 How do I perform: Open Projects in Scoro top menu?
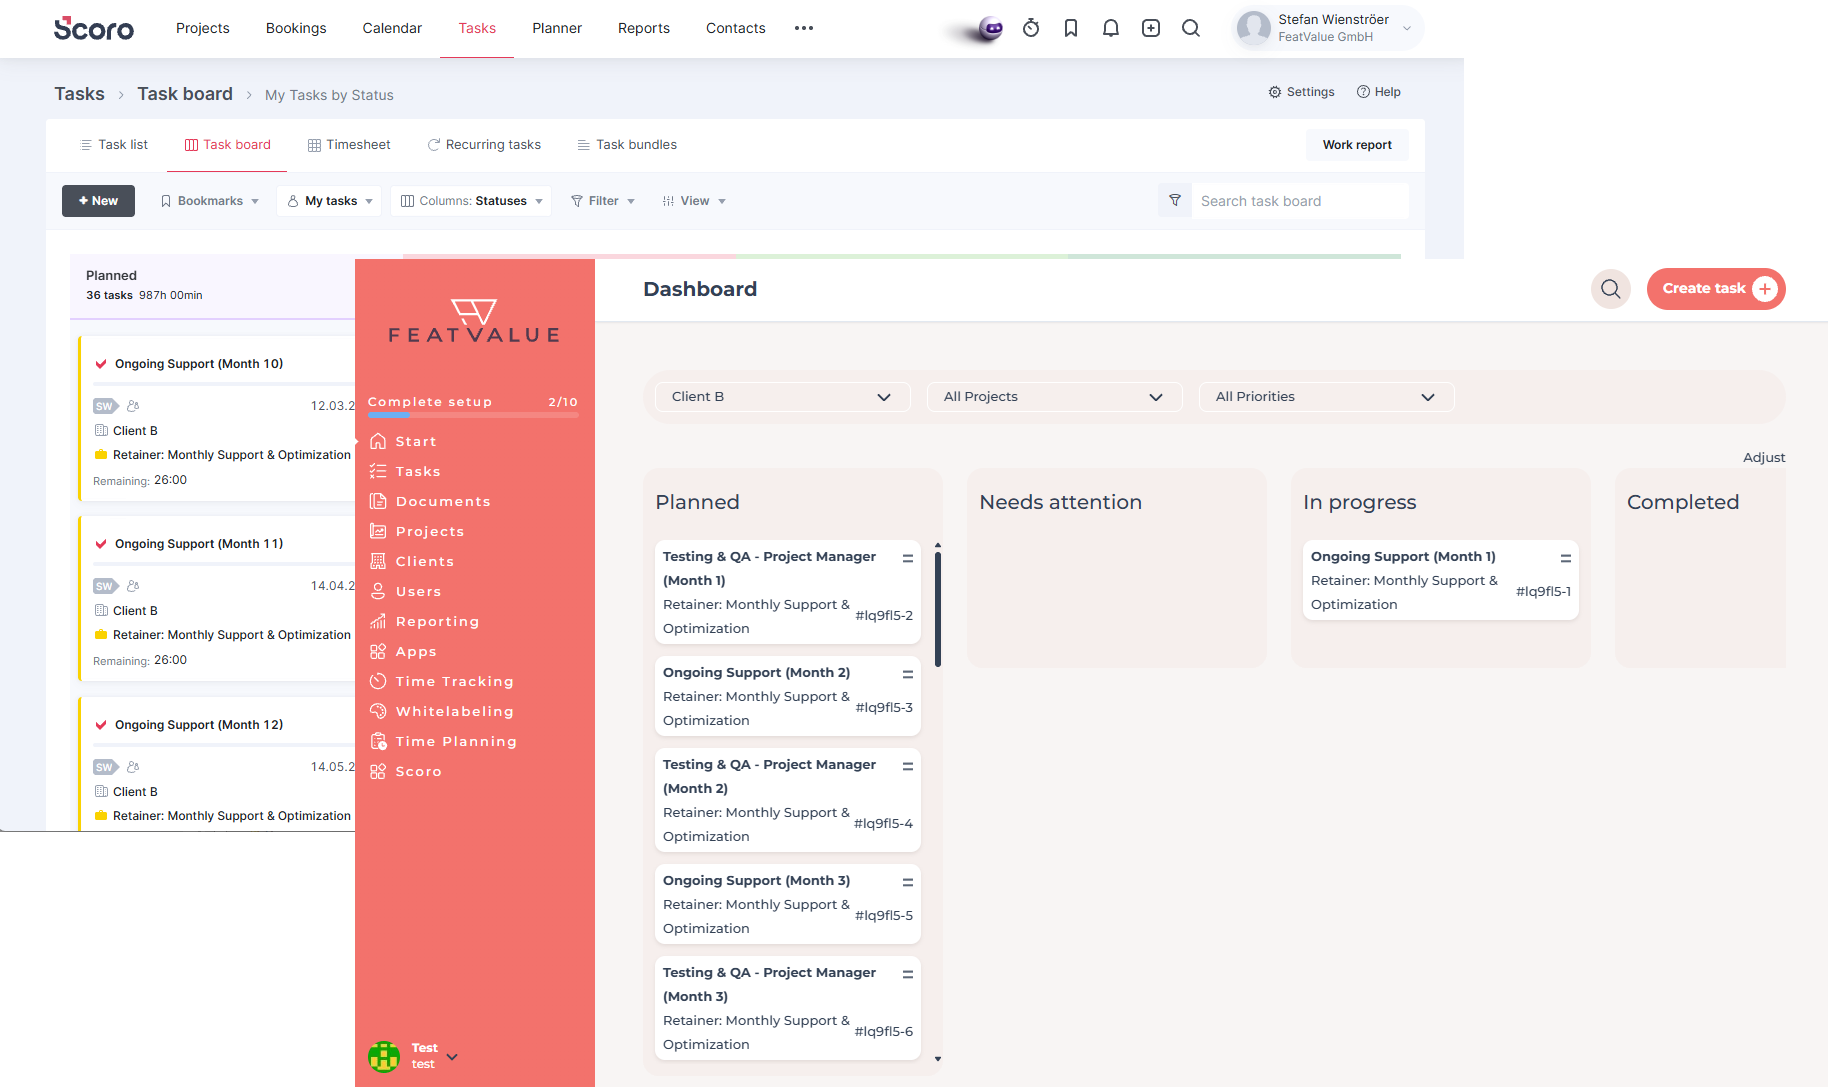203,28
